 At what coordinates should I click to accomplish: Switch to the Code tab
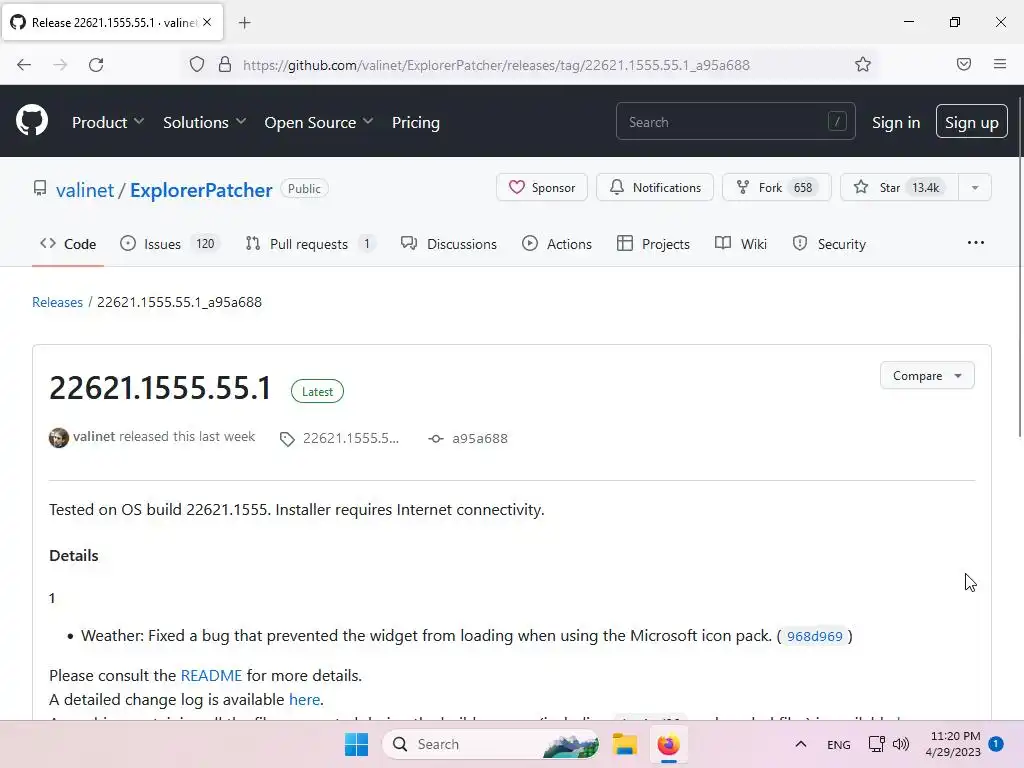(x=68, y=244)
